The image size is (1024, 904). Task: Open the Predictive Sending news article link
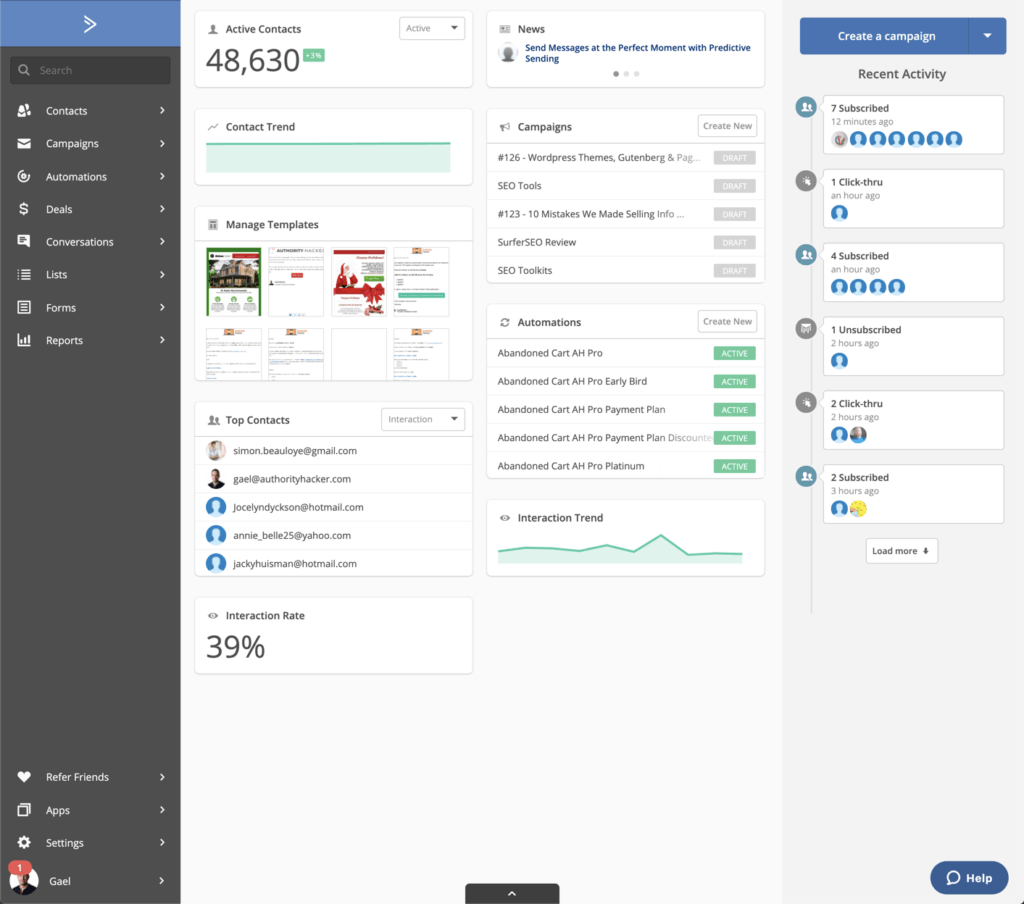pyautogui.click(x=637, y=53)
